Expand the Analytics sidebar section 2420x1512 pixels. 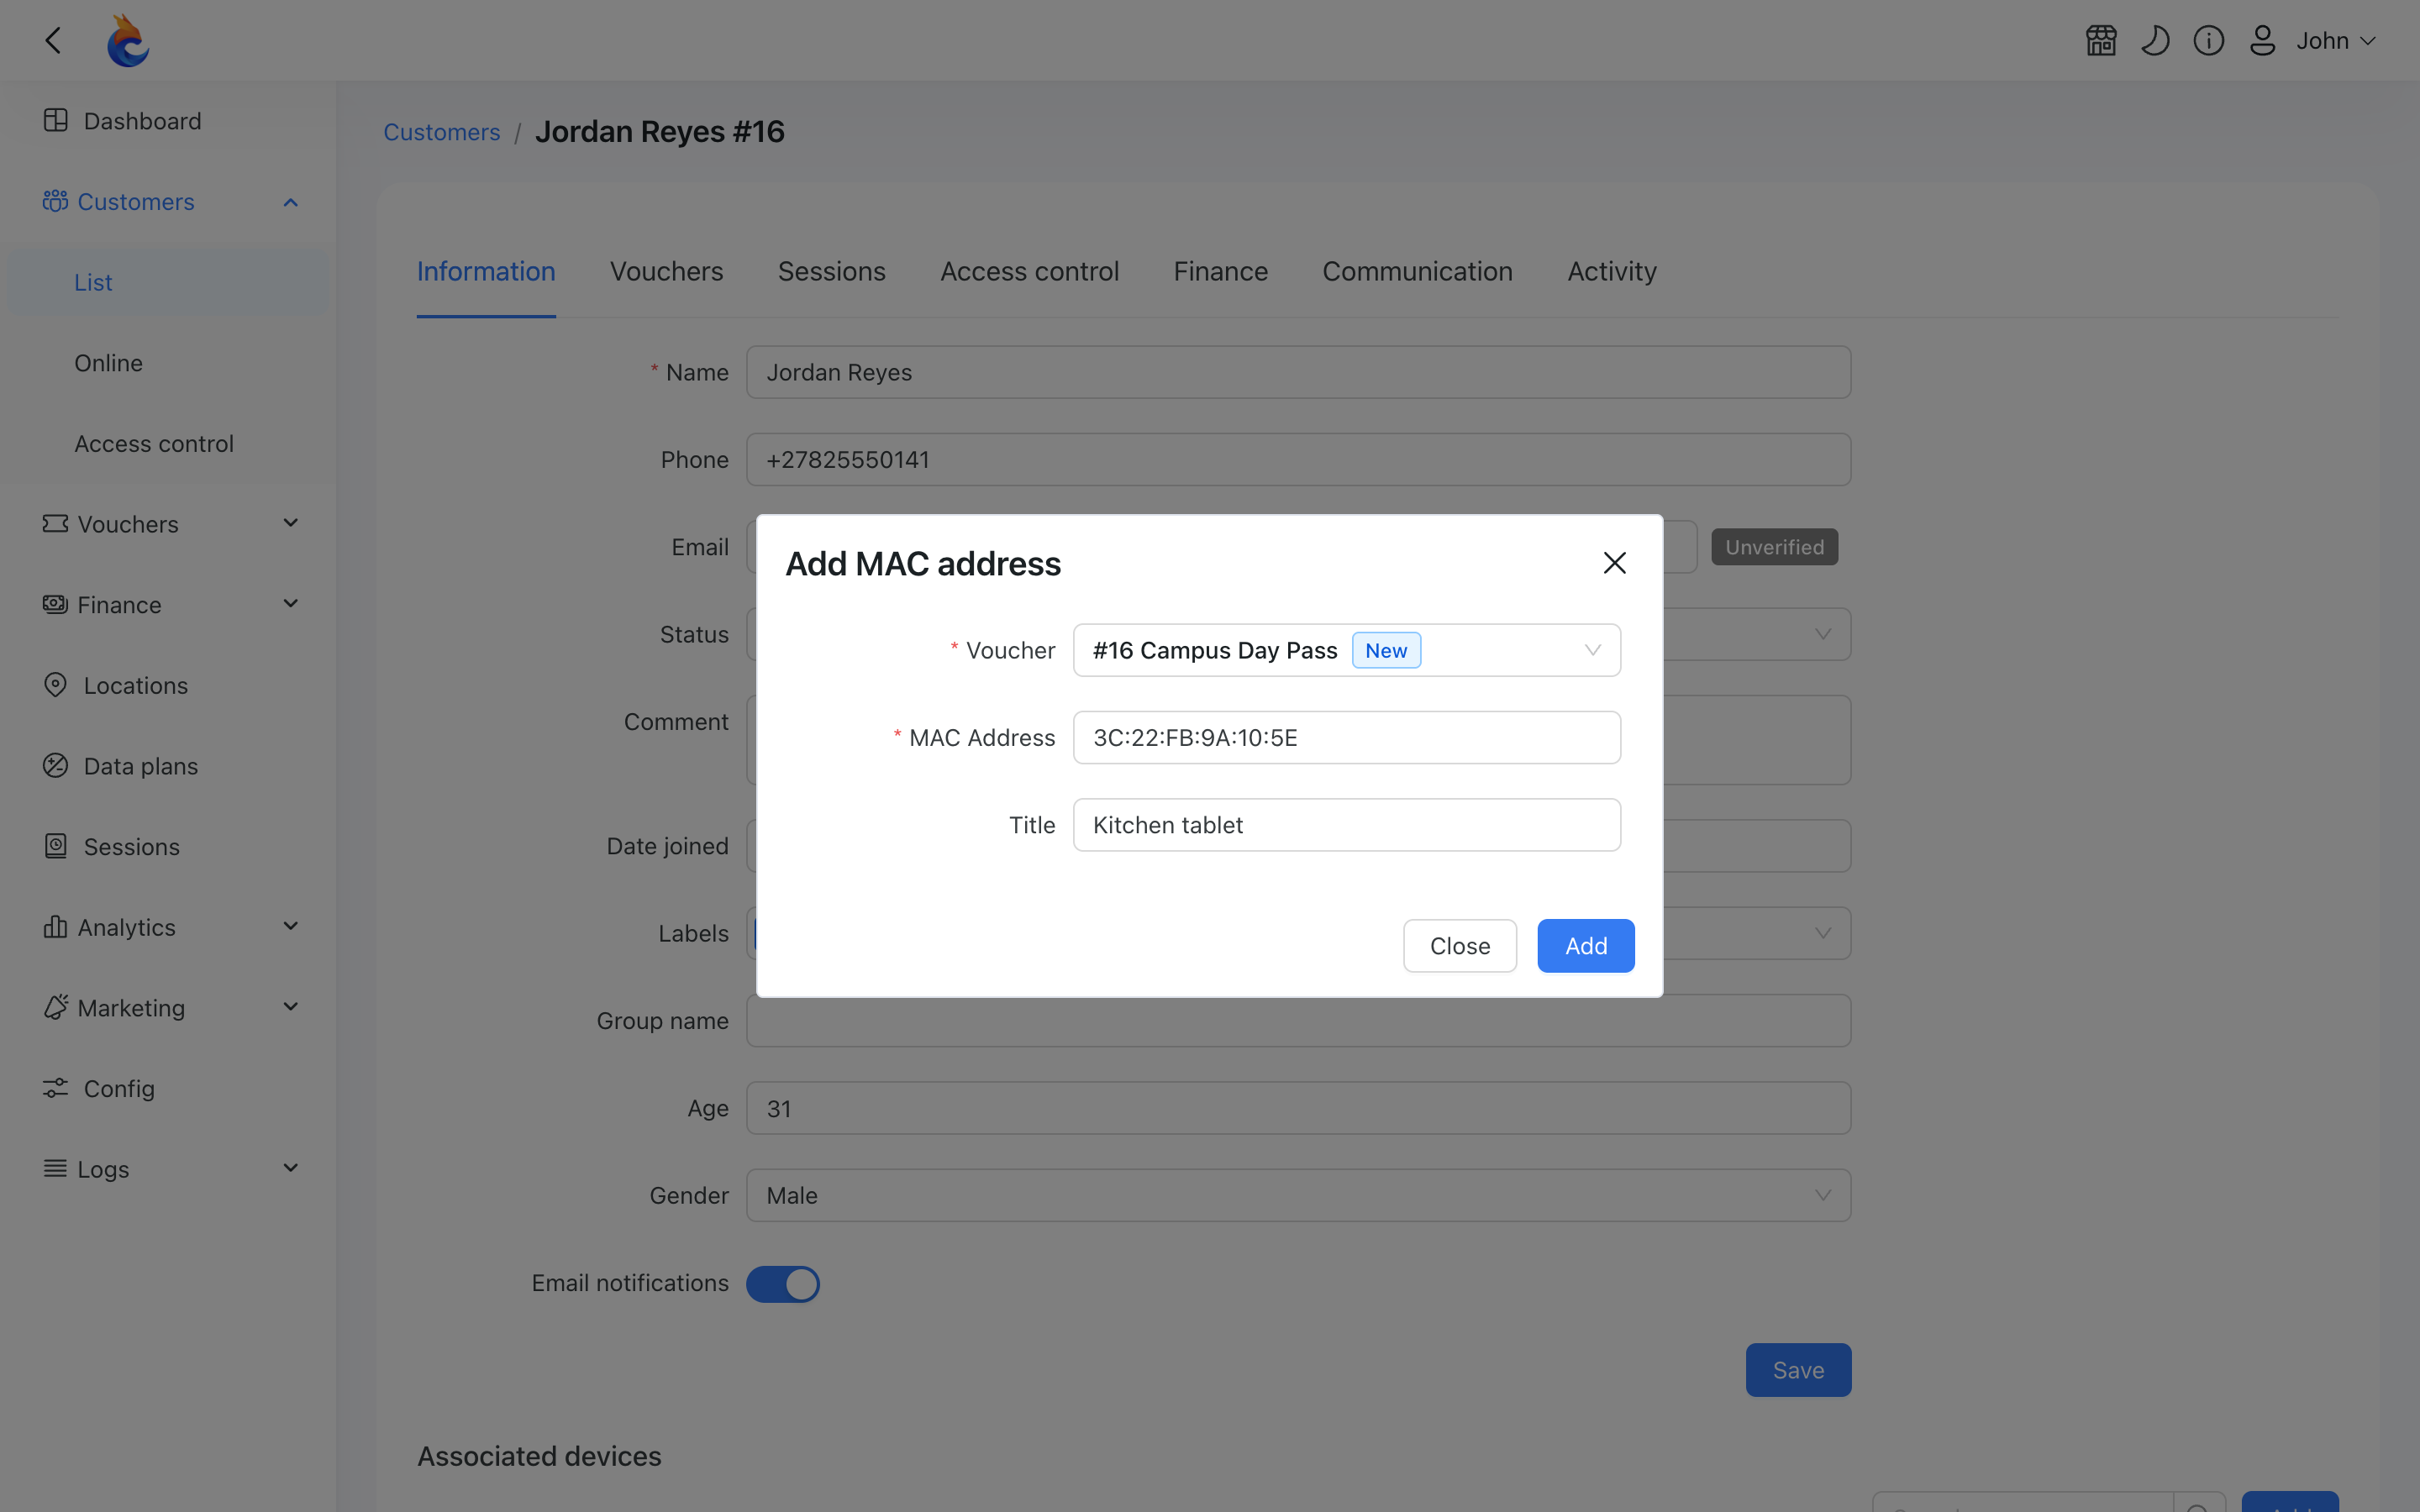point(168,927)
